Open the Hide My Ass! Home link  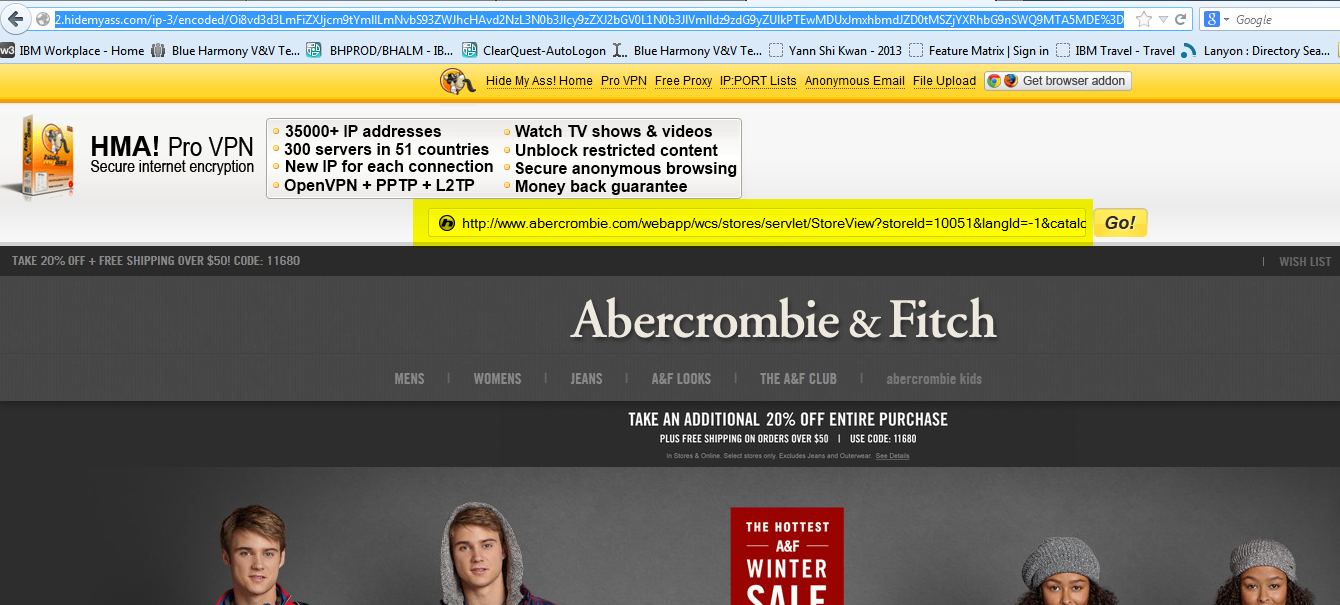click(x=539, y=81)
